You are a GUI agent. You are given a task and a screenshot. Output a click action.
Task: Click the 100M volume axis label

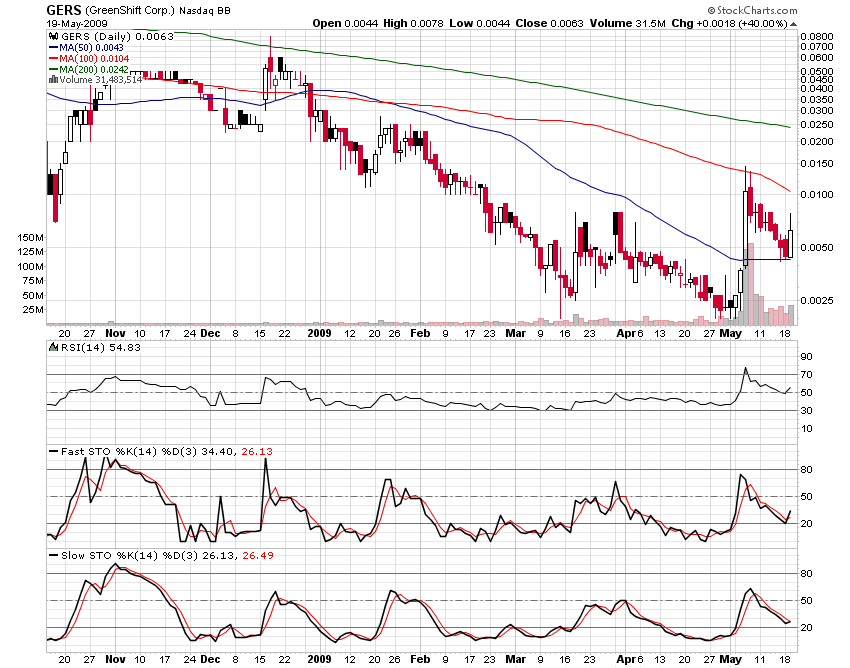[31, 266]
